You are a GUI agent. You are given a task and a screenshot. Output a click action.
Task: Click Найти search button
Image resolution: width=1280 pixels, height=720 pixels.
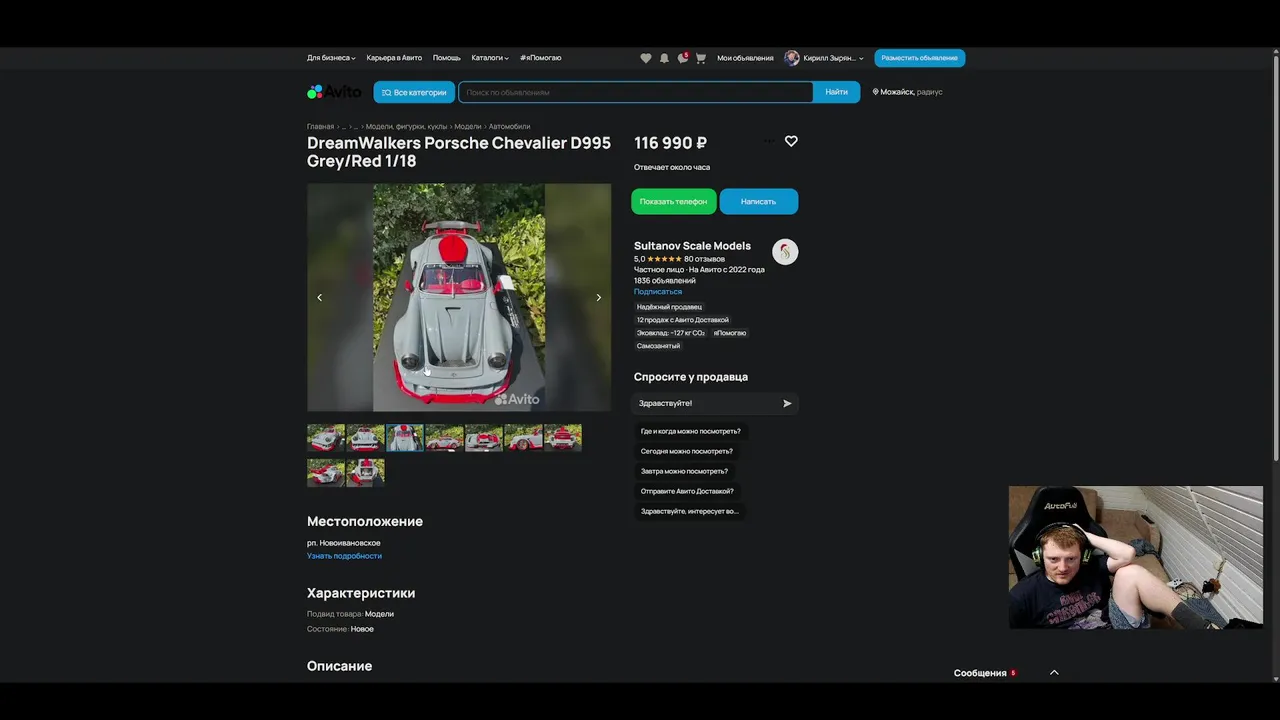pos(837,92)
